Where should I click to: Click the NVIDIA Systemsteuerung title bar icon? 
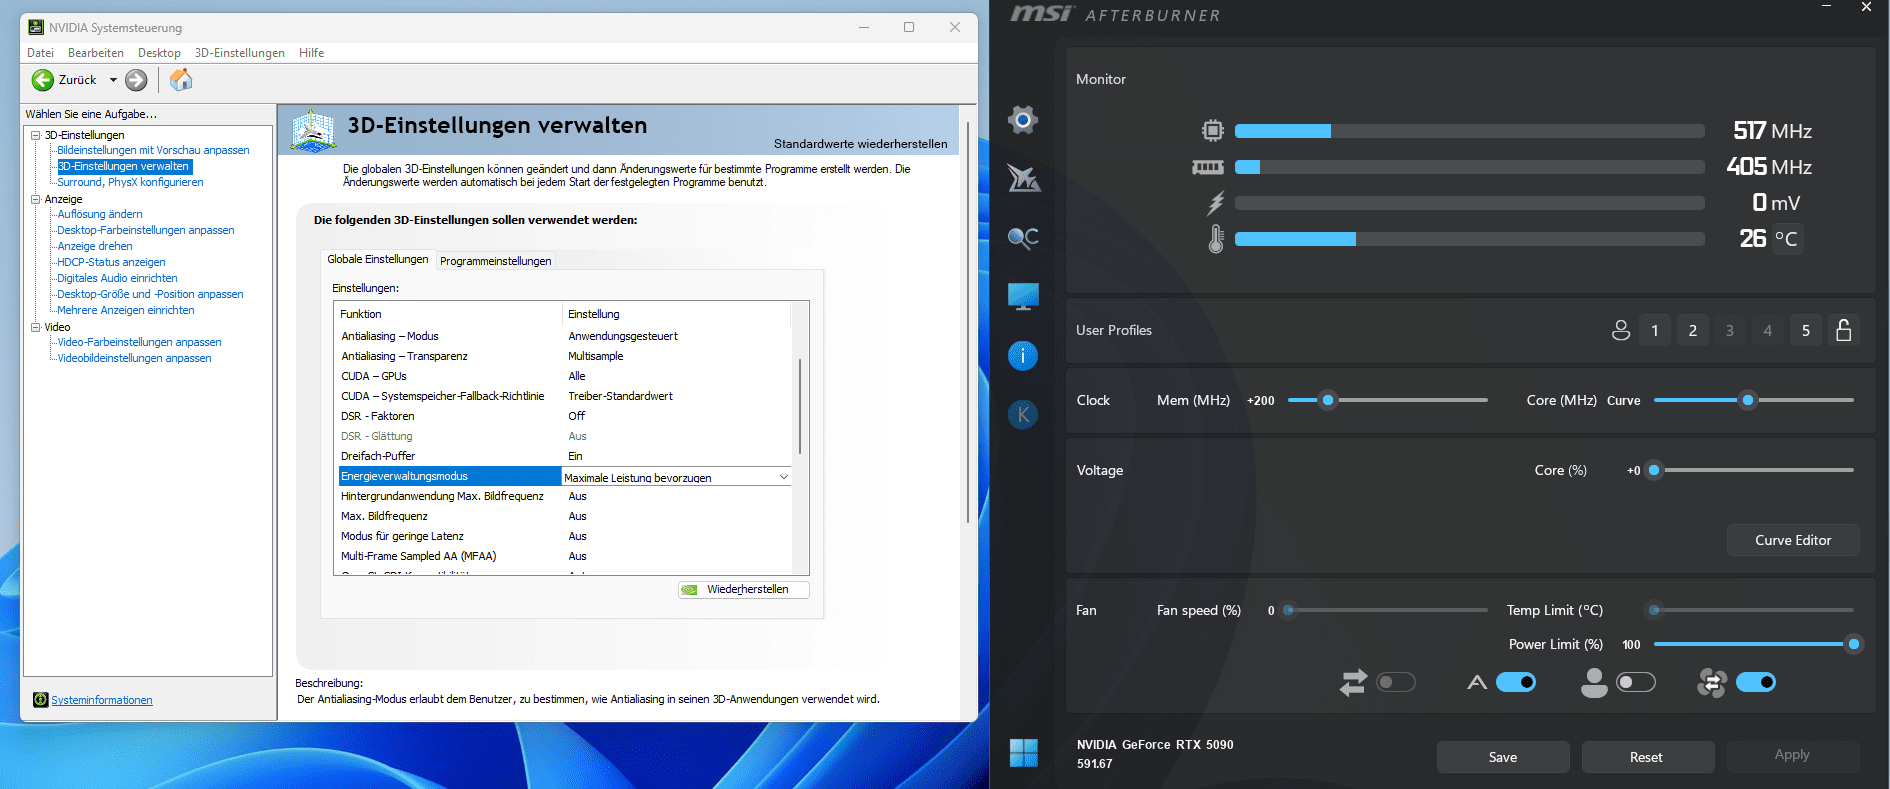click(x=36, y=27)
